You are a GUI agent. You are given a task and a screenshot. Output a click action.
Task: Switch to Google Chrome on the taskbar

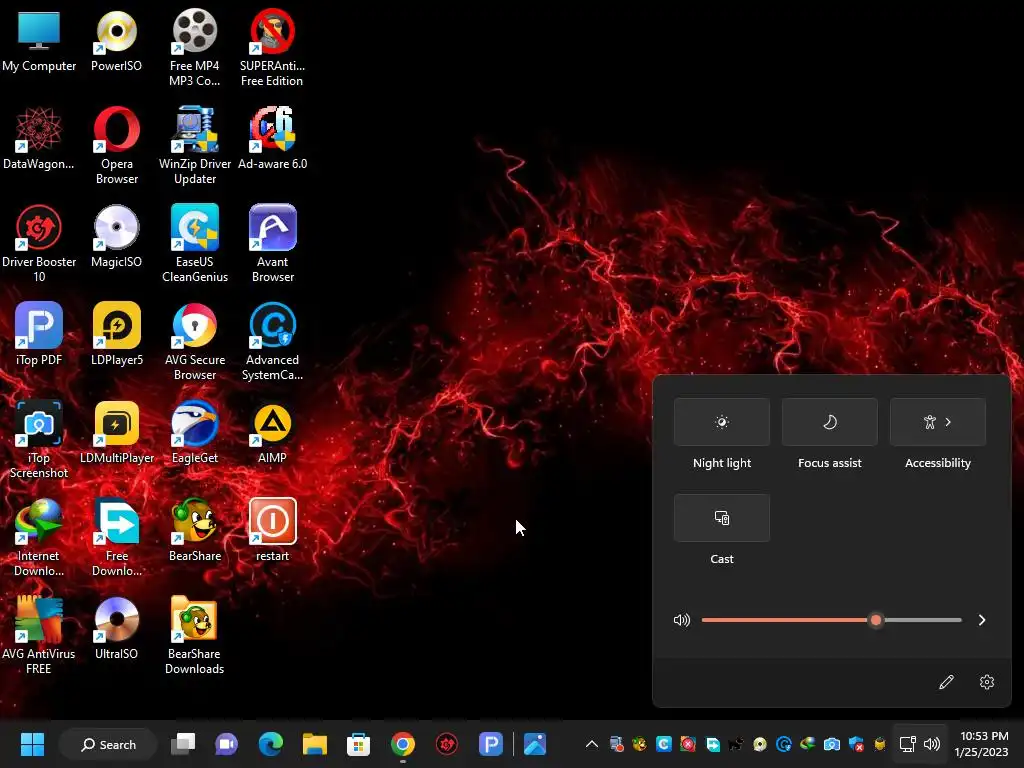pyautogui.click(x=403, y=744)
